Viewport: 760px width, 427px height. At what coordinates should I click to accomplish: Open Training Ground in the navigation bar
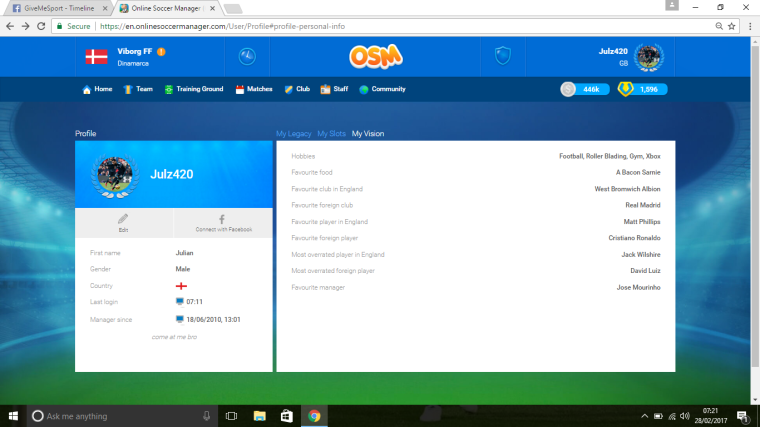tap(194, 89)
